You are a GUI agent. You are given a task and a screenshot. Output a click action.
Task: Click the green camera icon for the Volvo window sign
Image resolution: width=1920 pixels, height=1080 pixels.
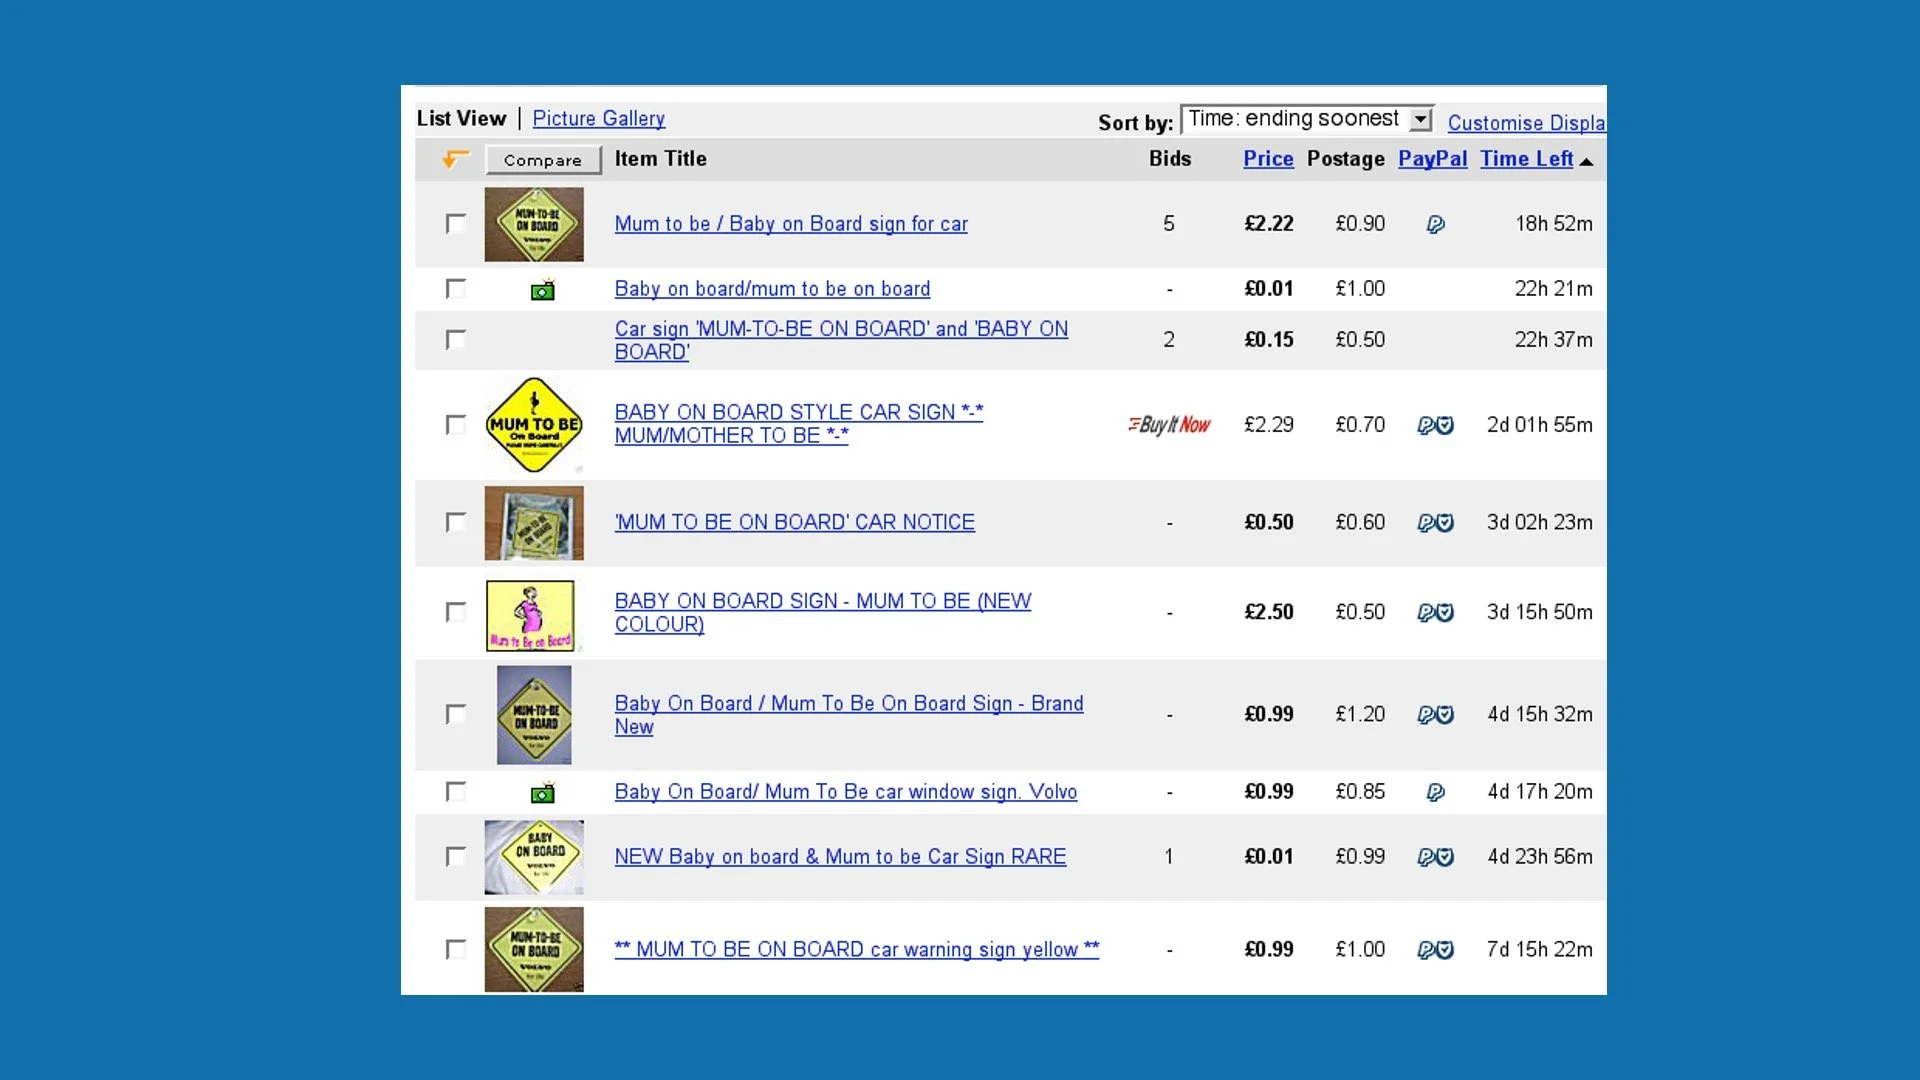point(542,794)
